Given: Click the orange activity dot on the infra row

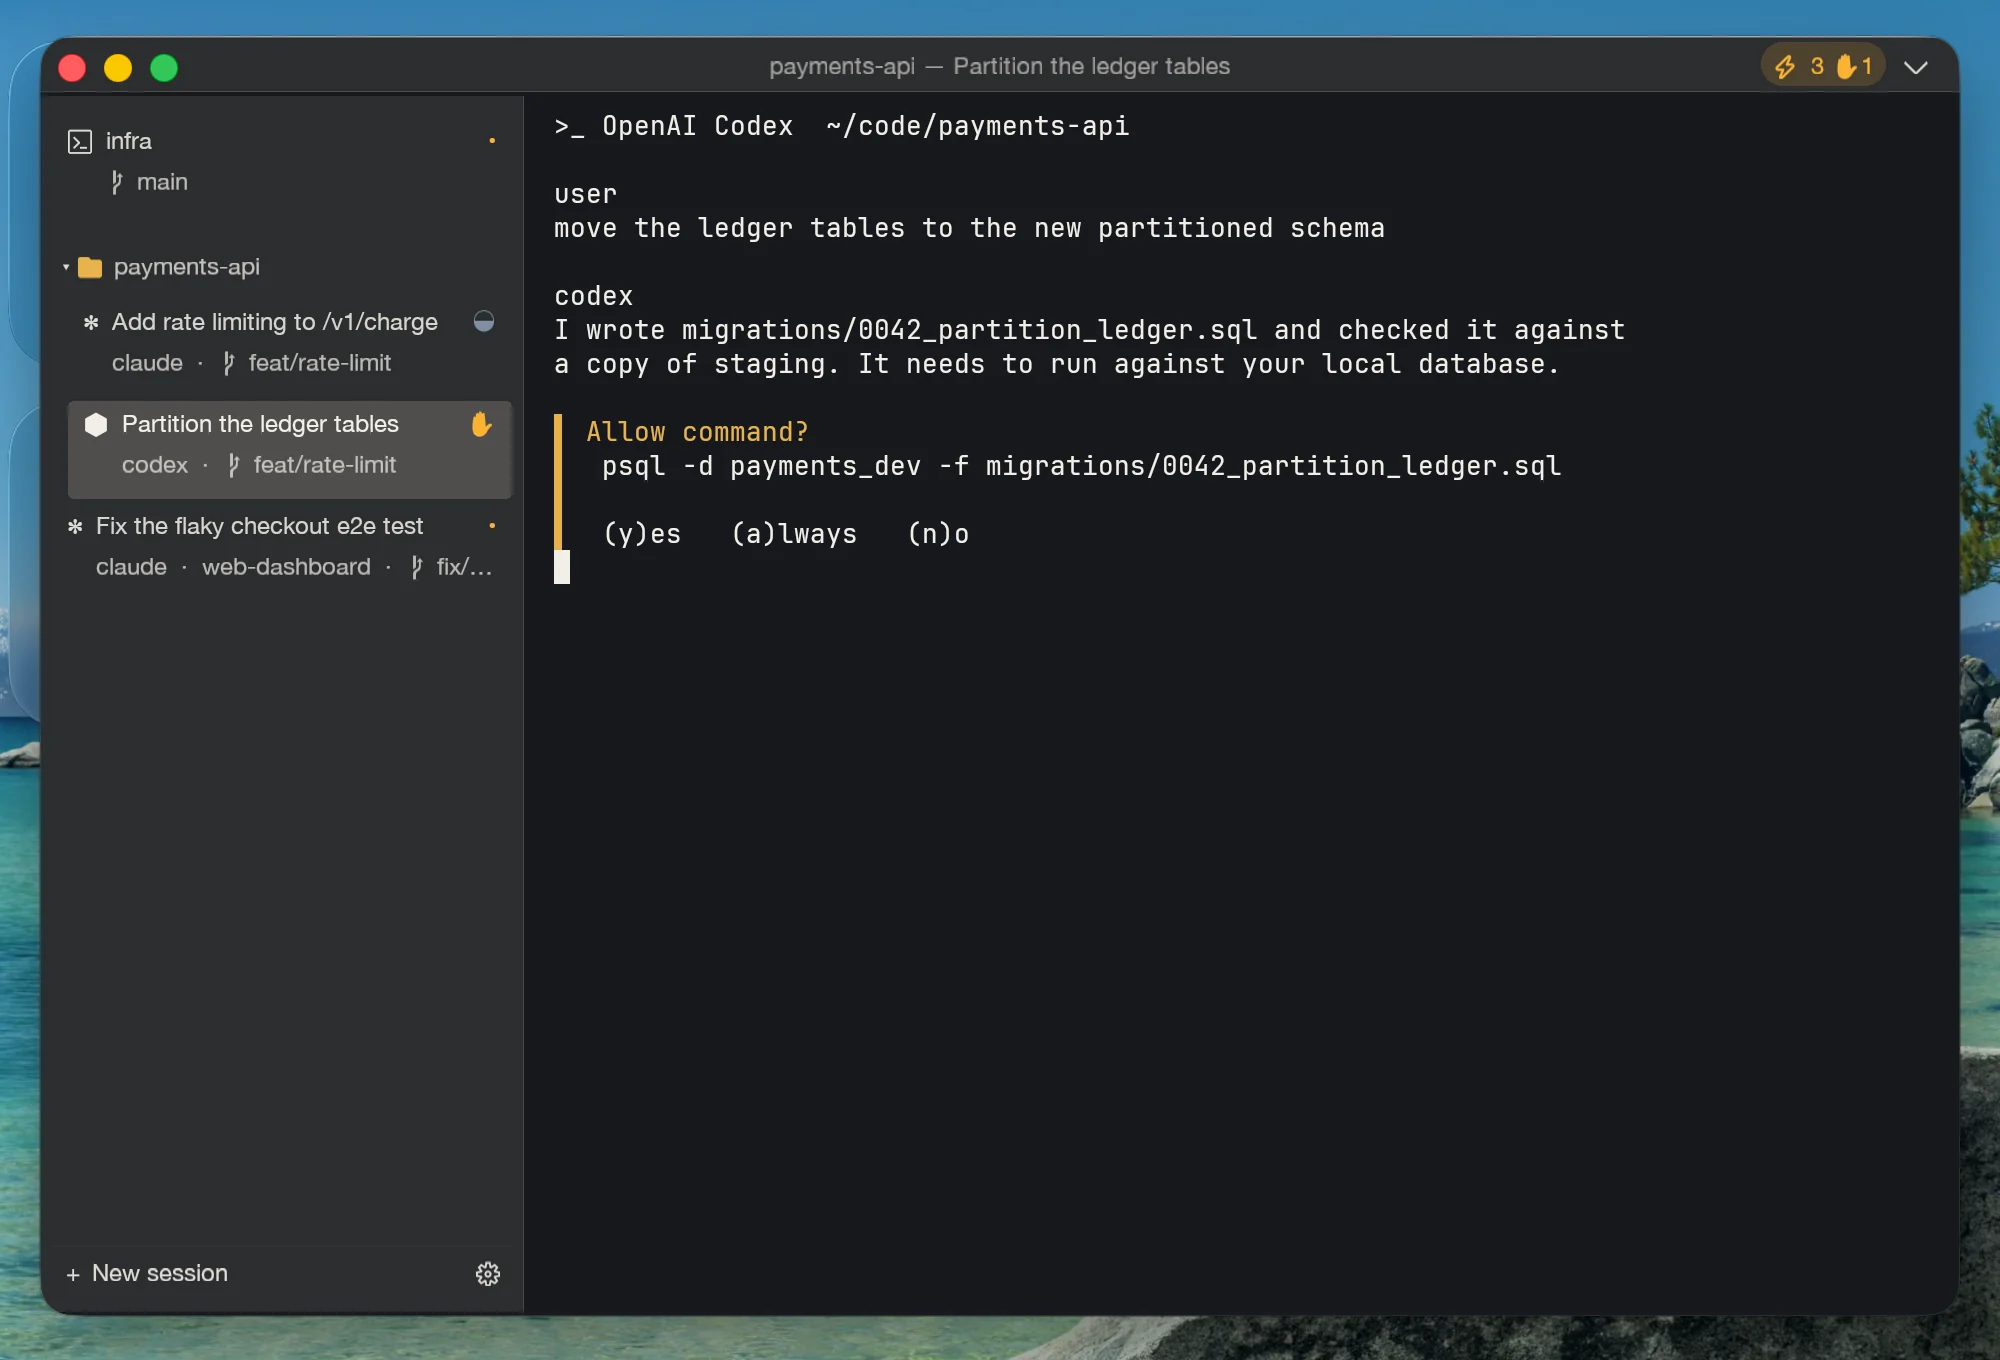Looking at the screenshot, I should (x=492, y=141).
